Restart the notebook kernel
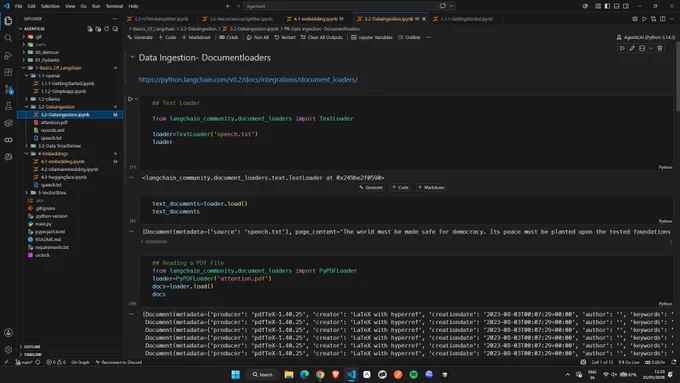This screenshot has width=680, height=383. pos(285,37)
